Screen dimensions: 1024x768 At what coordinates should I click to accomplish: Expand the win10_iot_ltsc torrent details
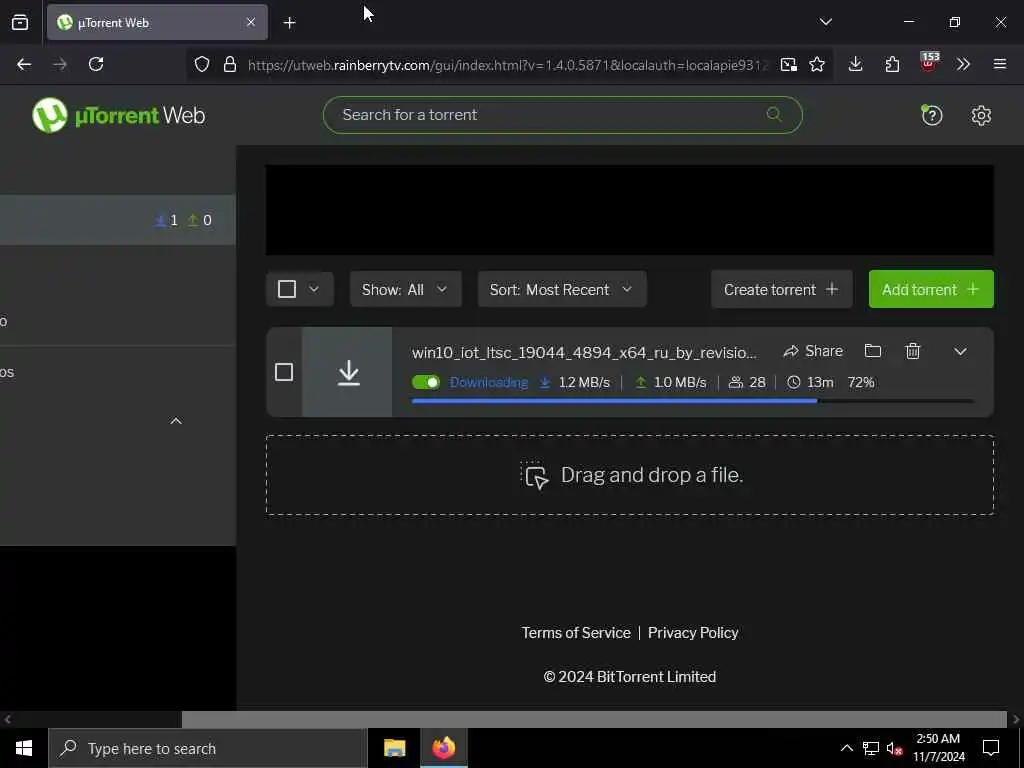[960, 351]
